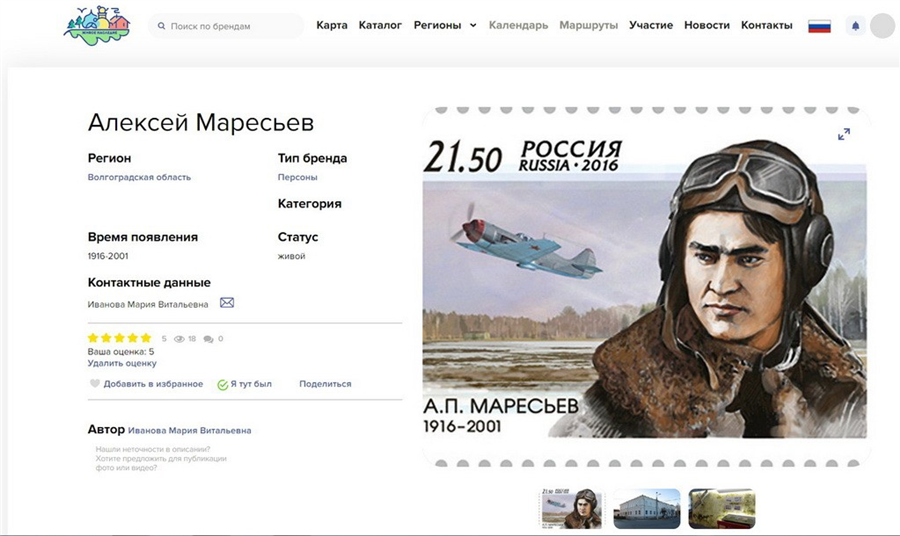Image resolution: width=900 pixels, height=536 pixels.
Task: Switch language via the Russian flag icon
Action: (x=819, y=26)
